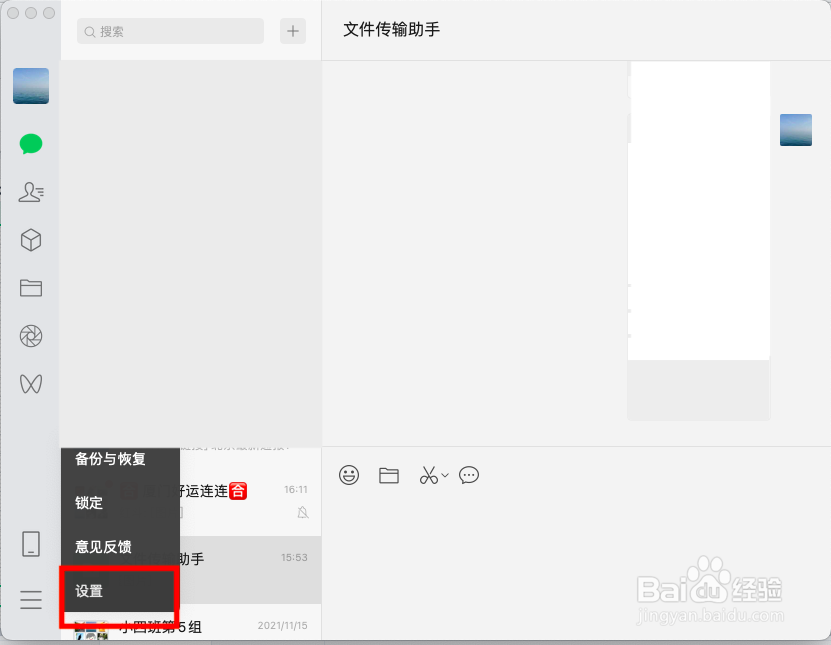Open Contacts from the sidebar

(x=30, y=192)
